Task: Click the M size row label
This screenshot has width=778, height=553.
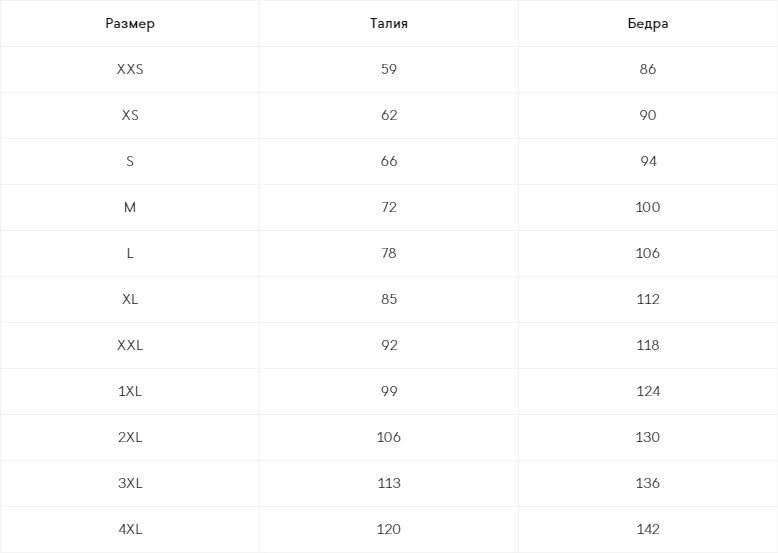Action: 130,207
